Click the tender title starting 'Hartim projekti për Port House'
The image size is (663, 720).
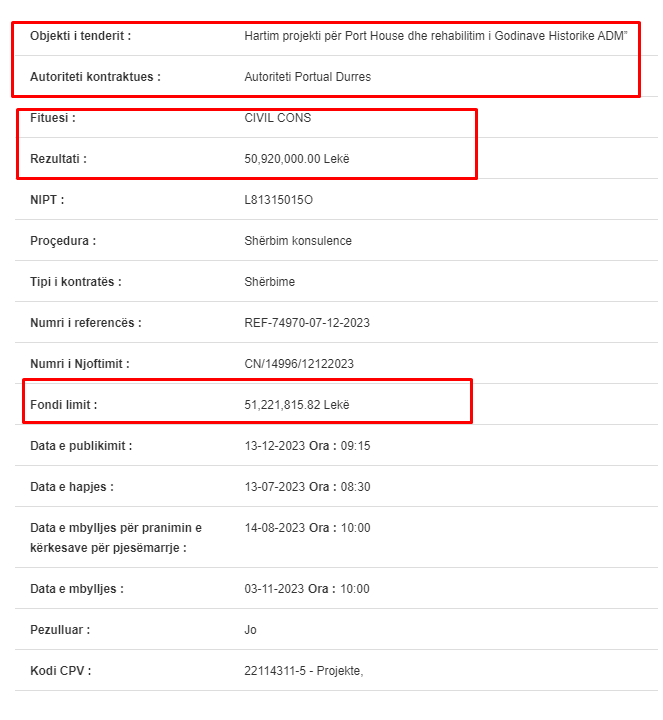(435, 36)
